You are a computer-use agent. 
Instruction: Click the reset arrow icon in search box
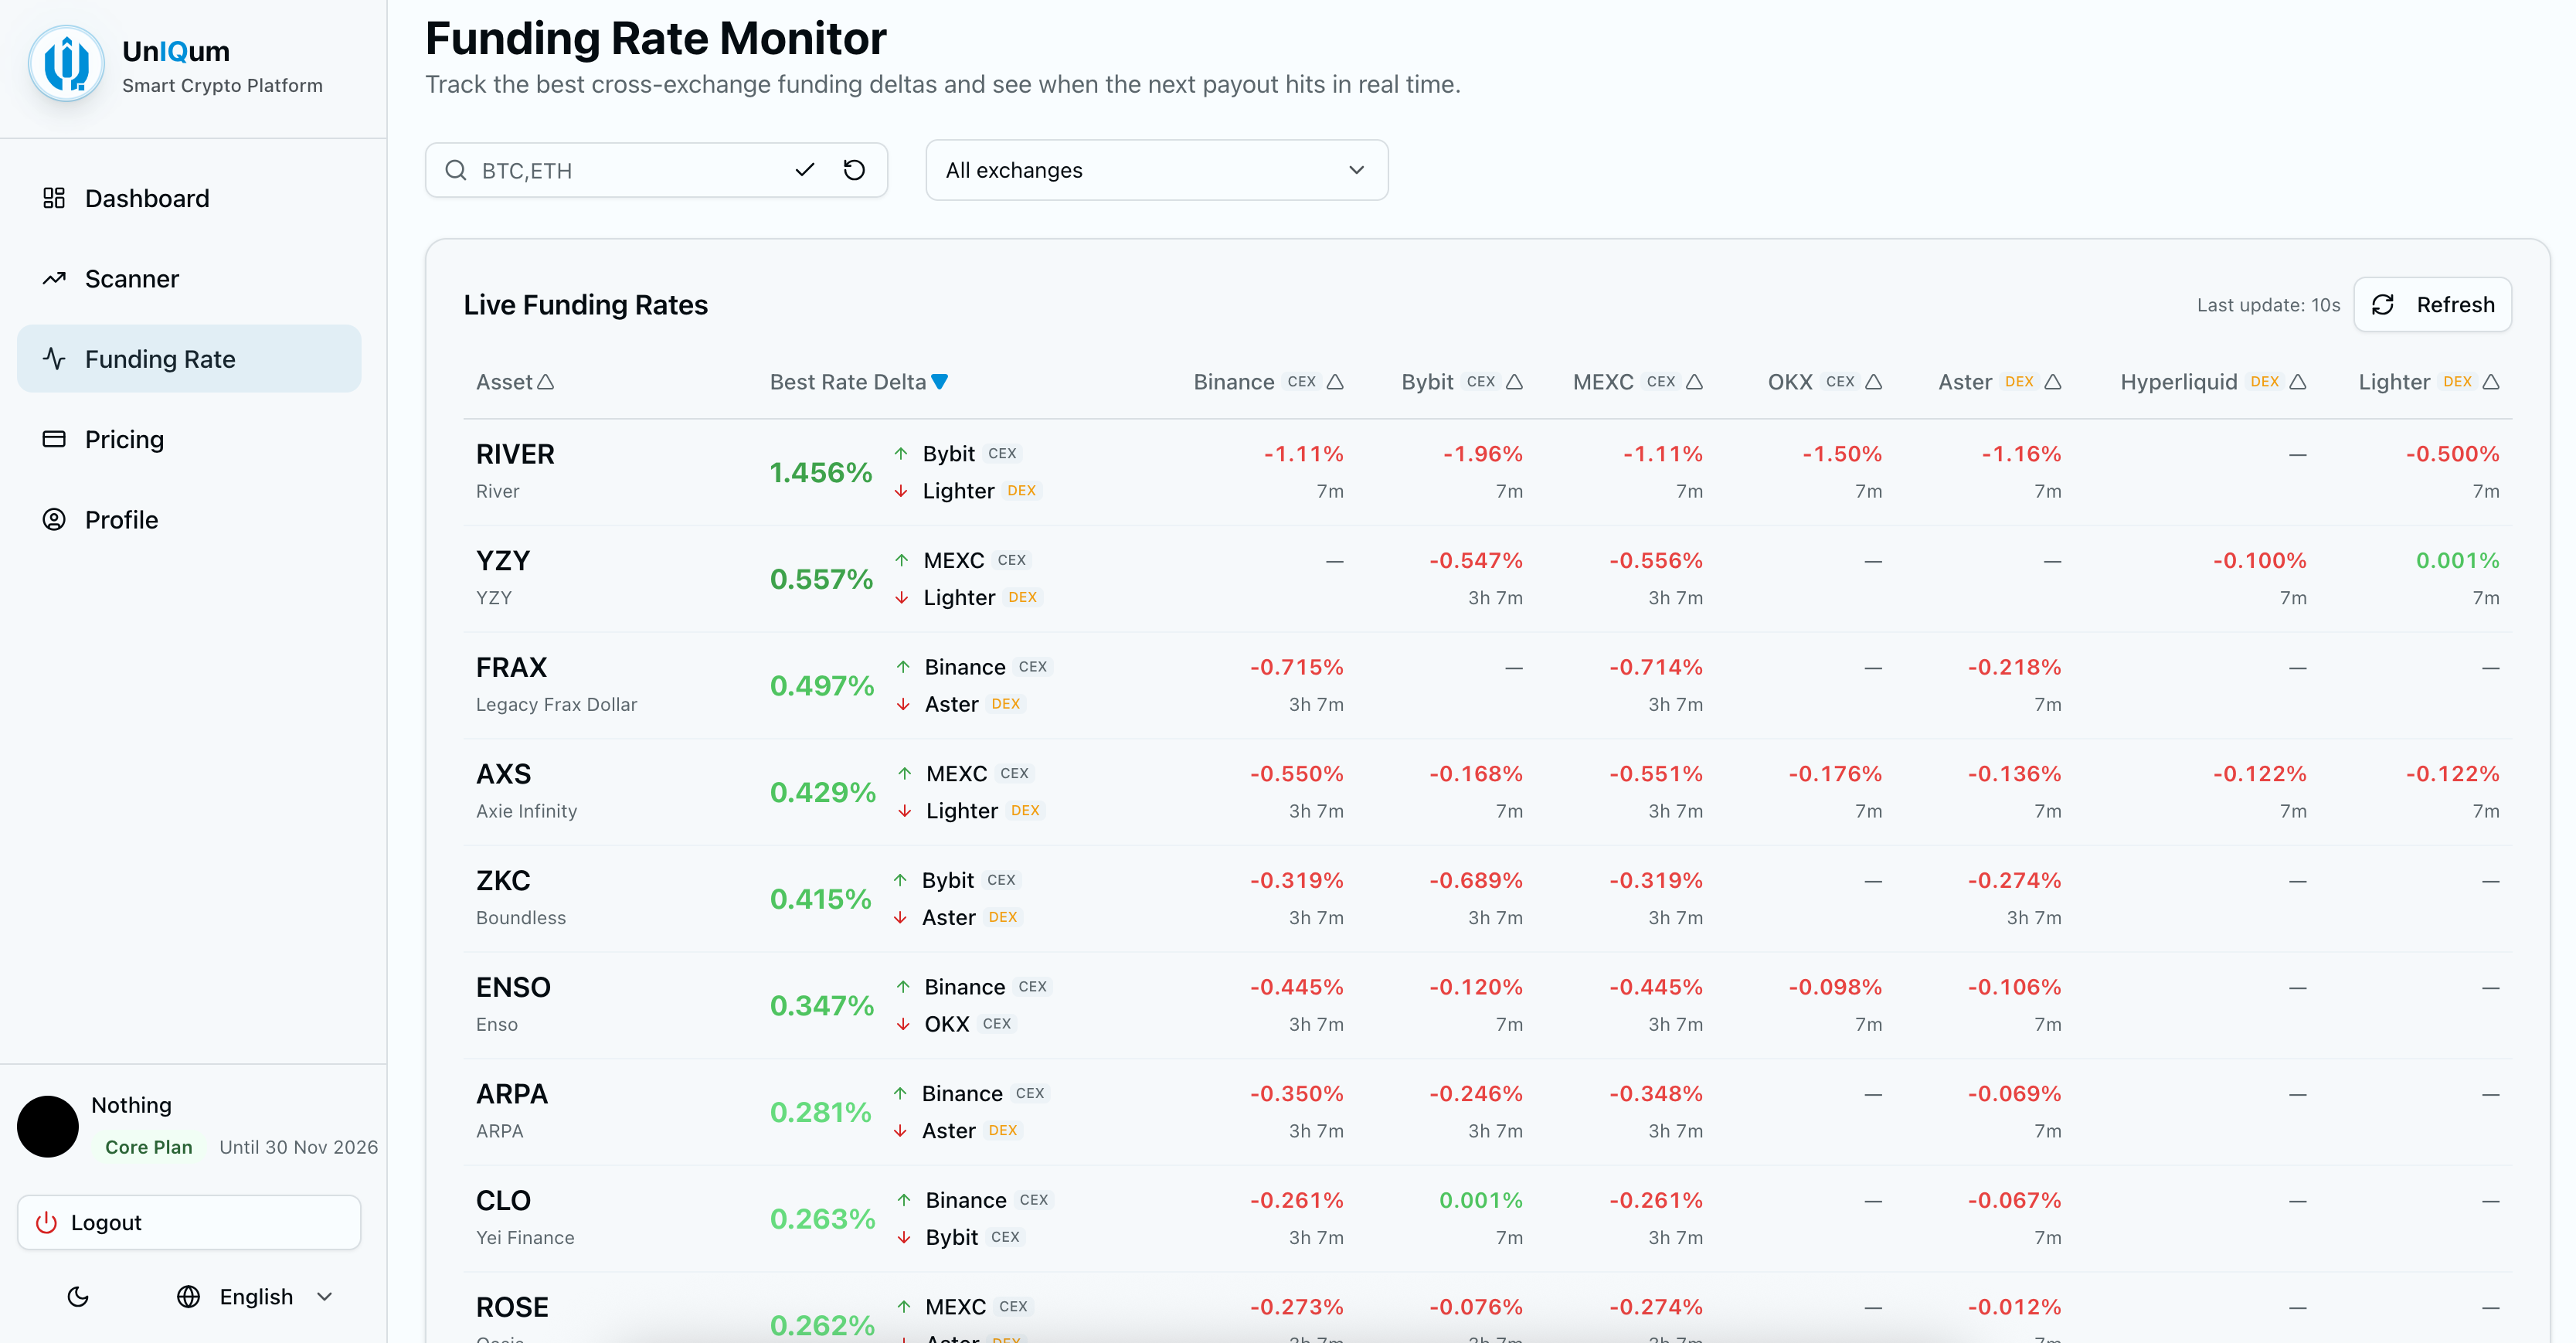point(854,170)
